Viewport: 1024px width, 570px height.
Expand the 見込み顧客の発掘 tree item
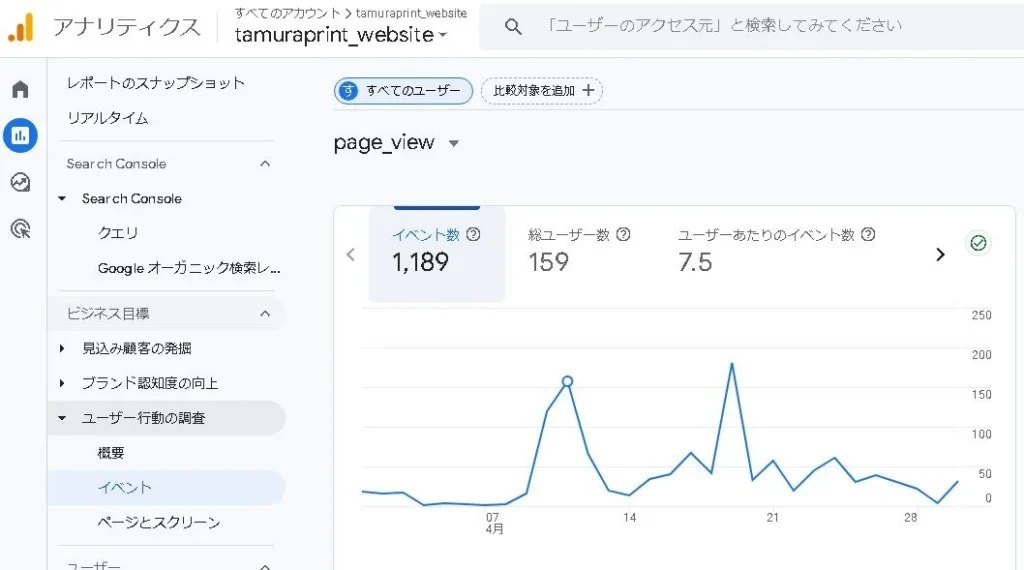pyautogui.click(x=62, y=349)
